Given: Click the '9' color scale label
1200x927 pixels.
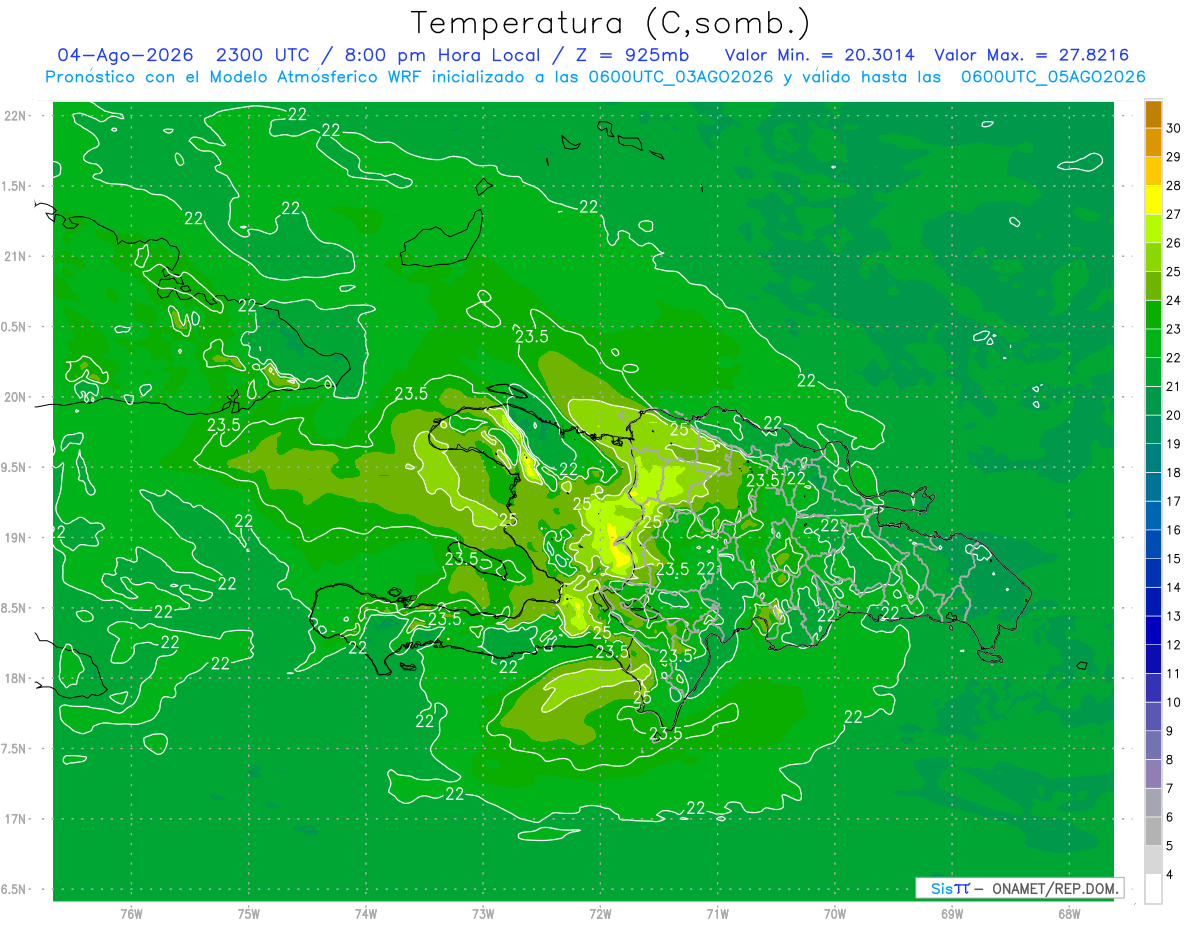Looking at the screenshot, I should (1171, 731).
